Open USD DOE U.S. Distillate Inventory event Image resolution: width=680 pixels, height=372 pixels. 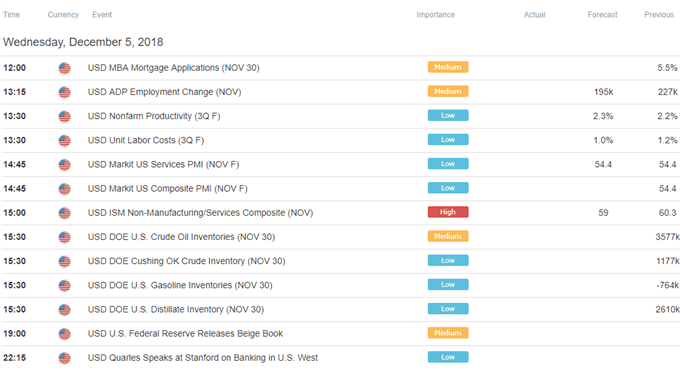176,310
